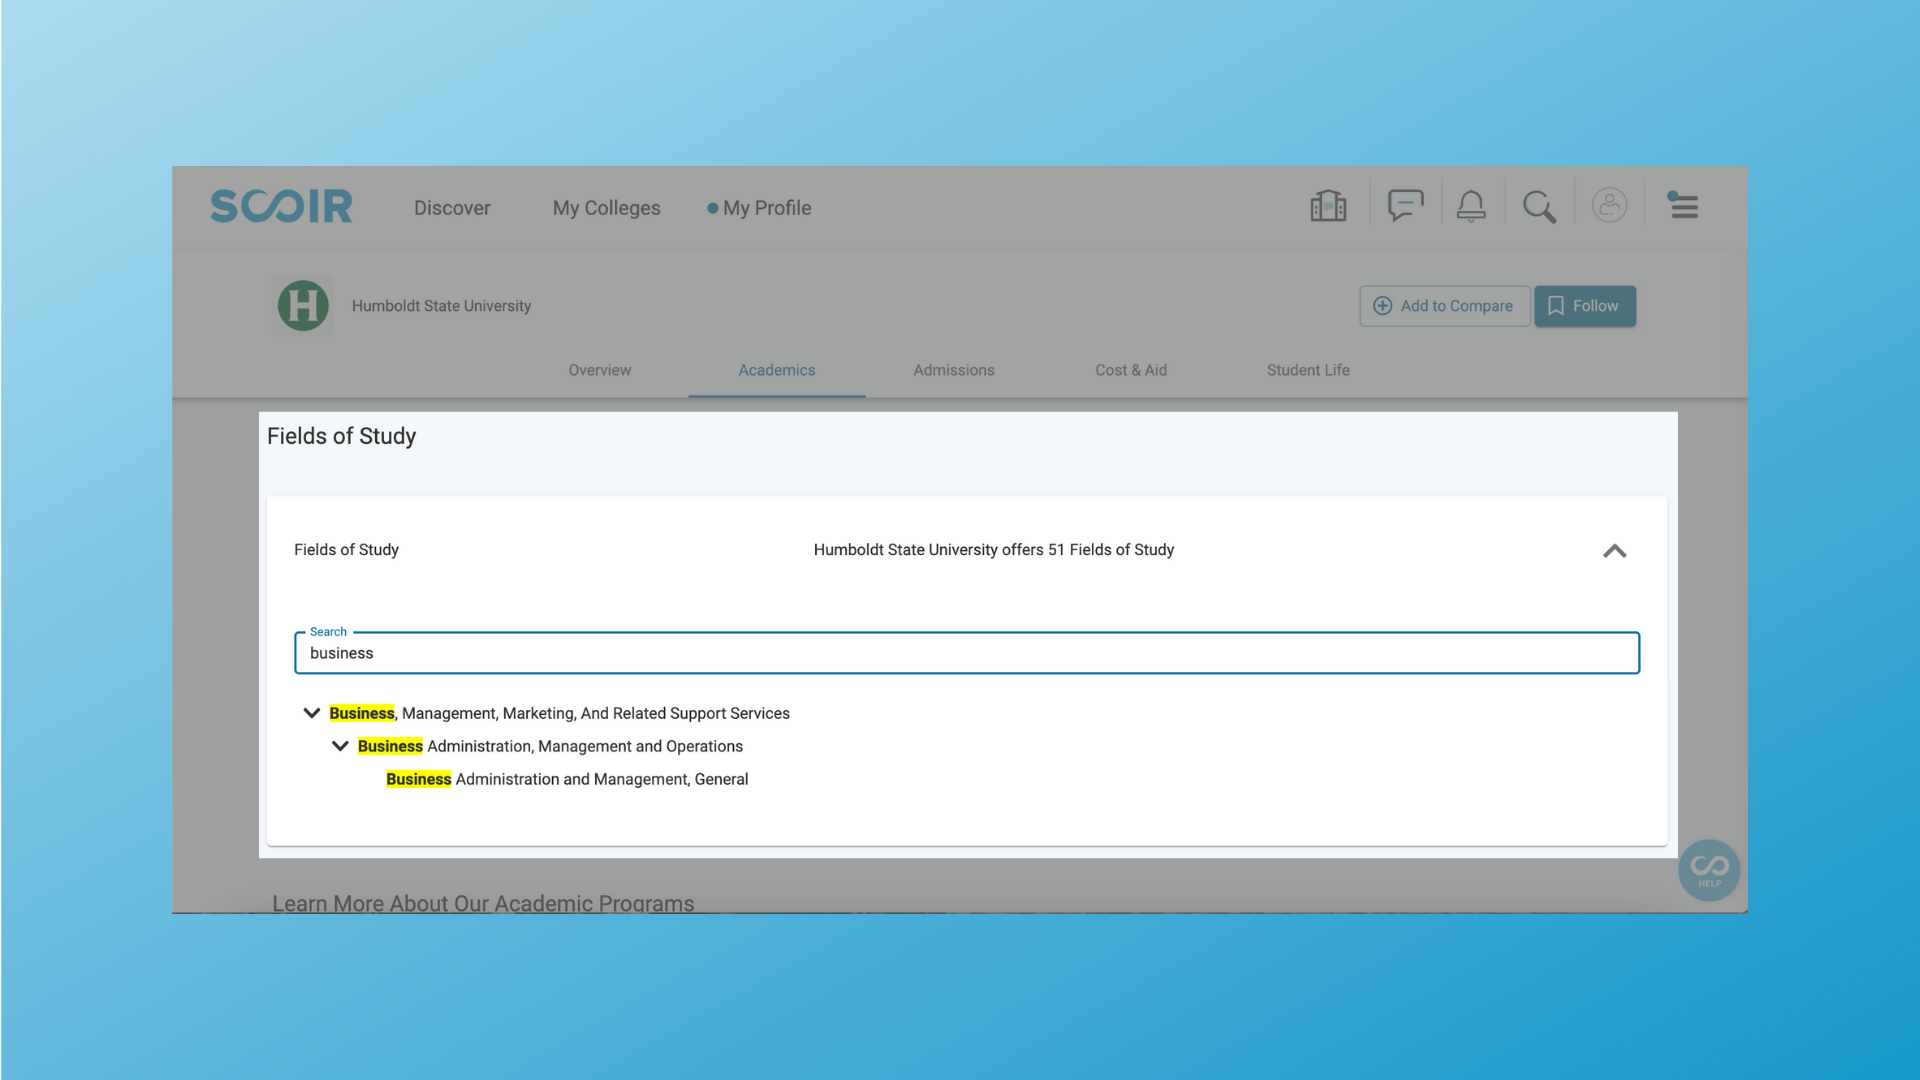Click Business Administration, Management and Operations row

550,746
